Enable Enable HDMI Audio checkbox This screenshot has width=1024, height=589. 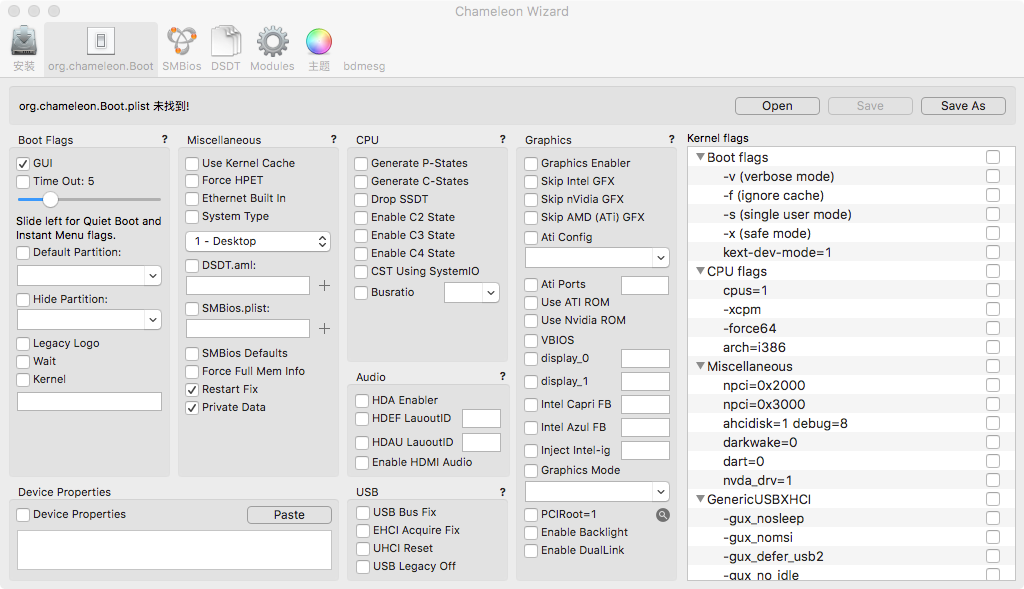[362, 462]
